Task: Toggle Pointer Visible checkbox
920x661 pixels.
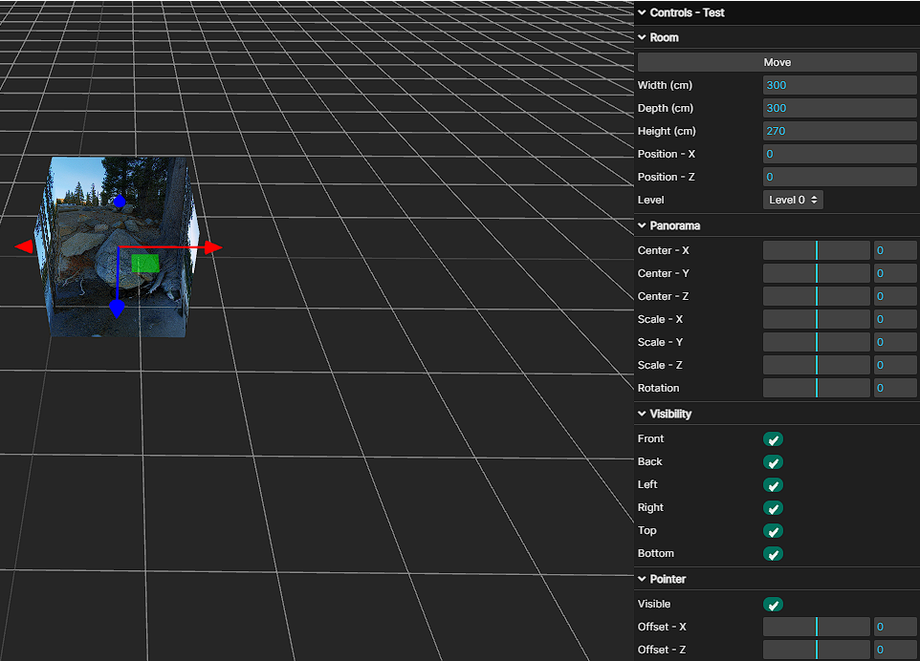Action: coord(773,604)
